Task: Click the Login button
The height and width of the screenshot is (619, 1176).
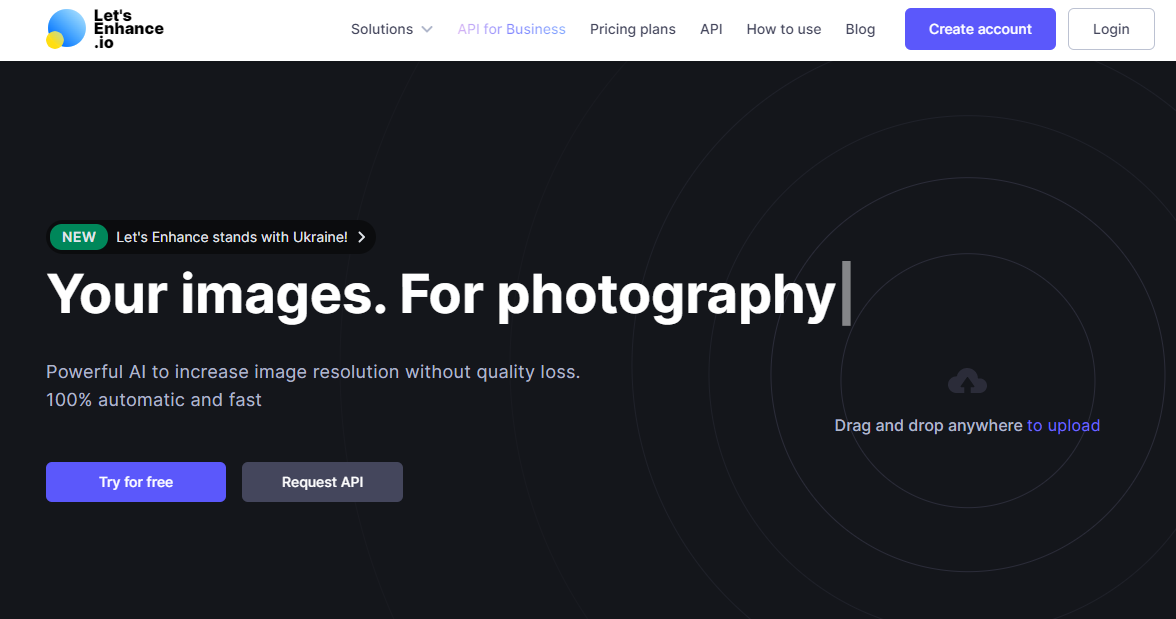Action: point(1111,29)
